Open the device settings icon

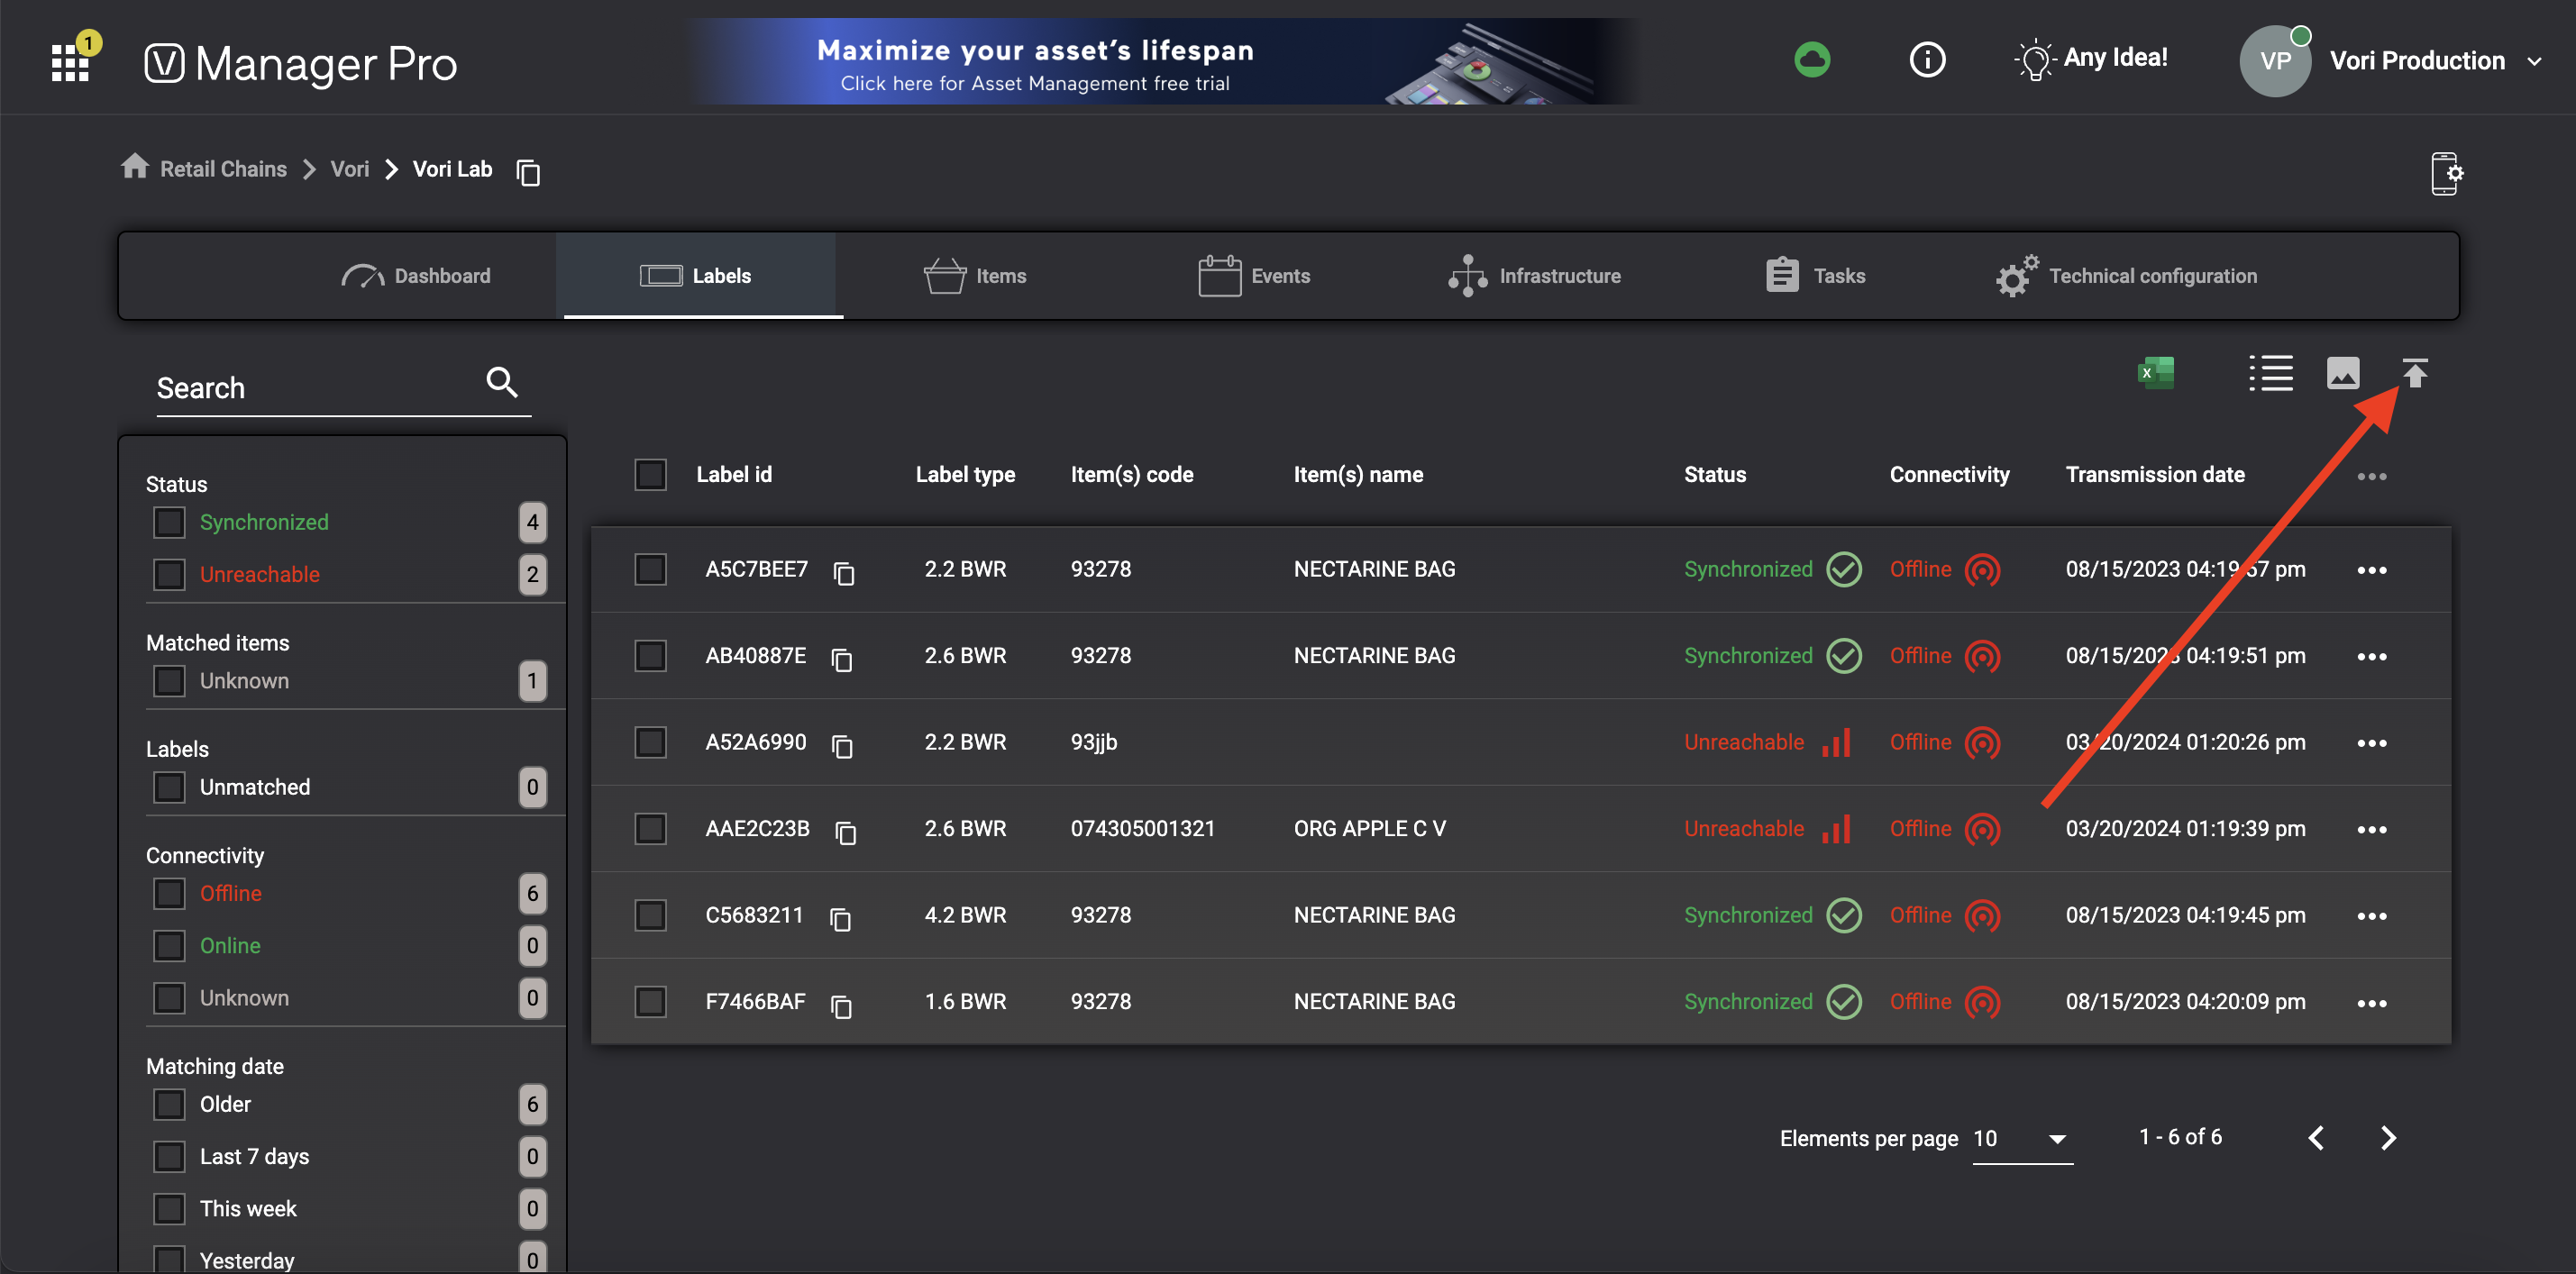pos(2445,174)
